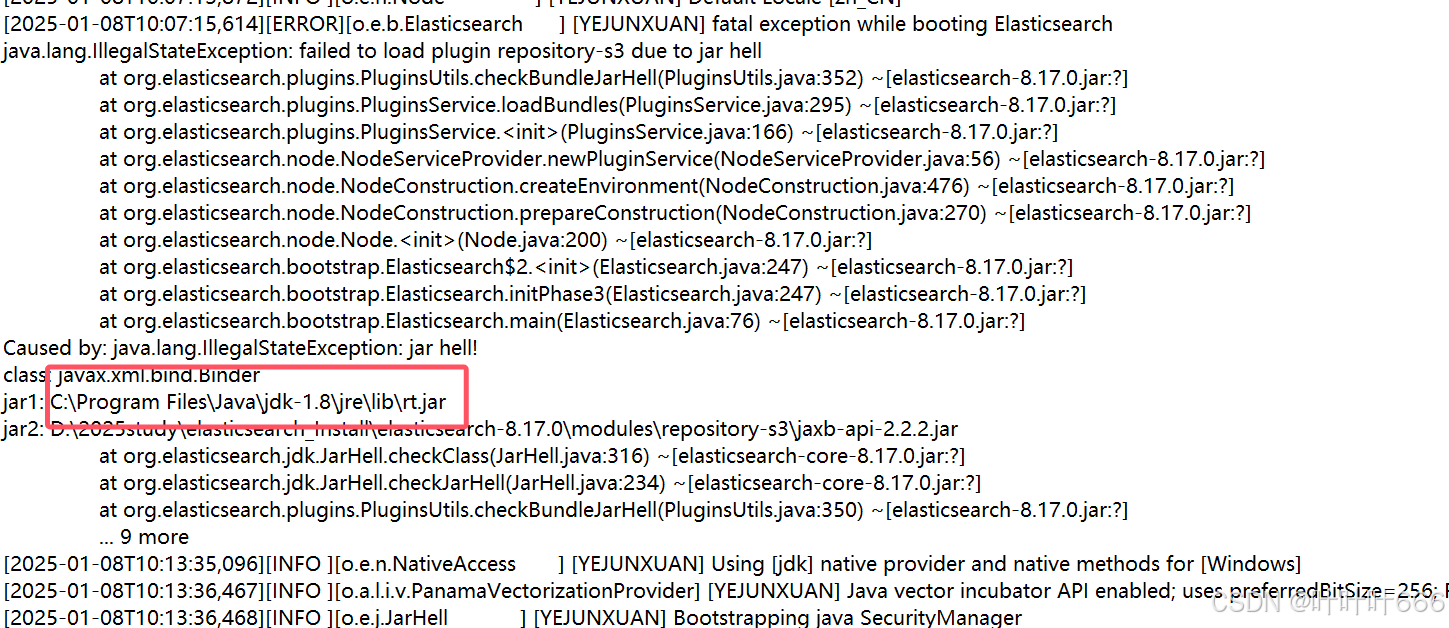Click the Elasticsearch.main(Elasticsearch.java:76) line

click(x=562, y=320)
